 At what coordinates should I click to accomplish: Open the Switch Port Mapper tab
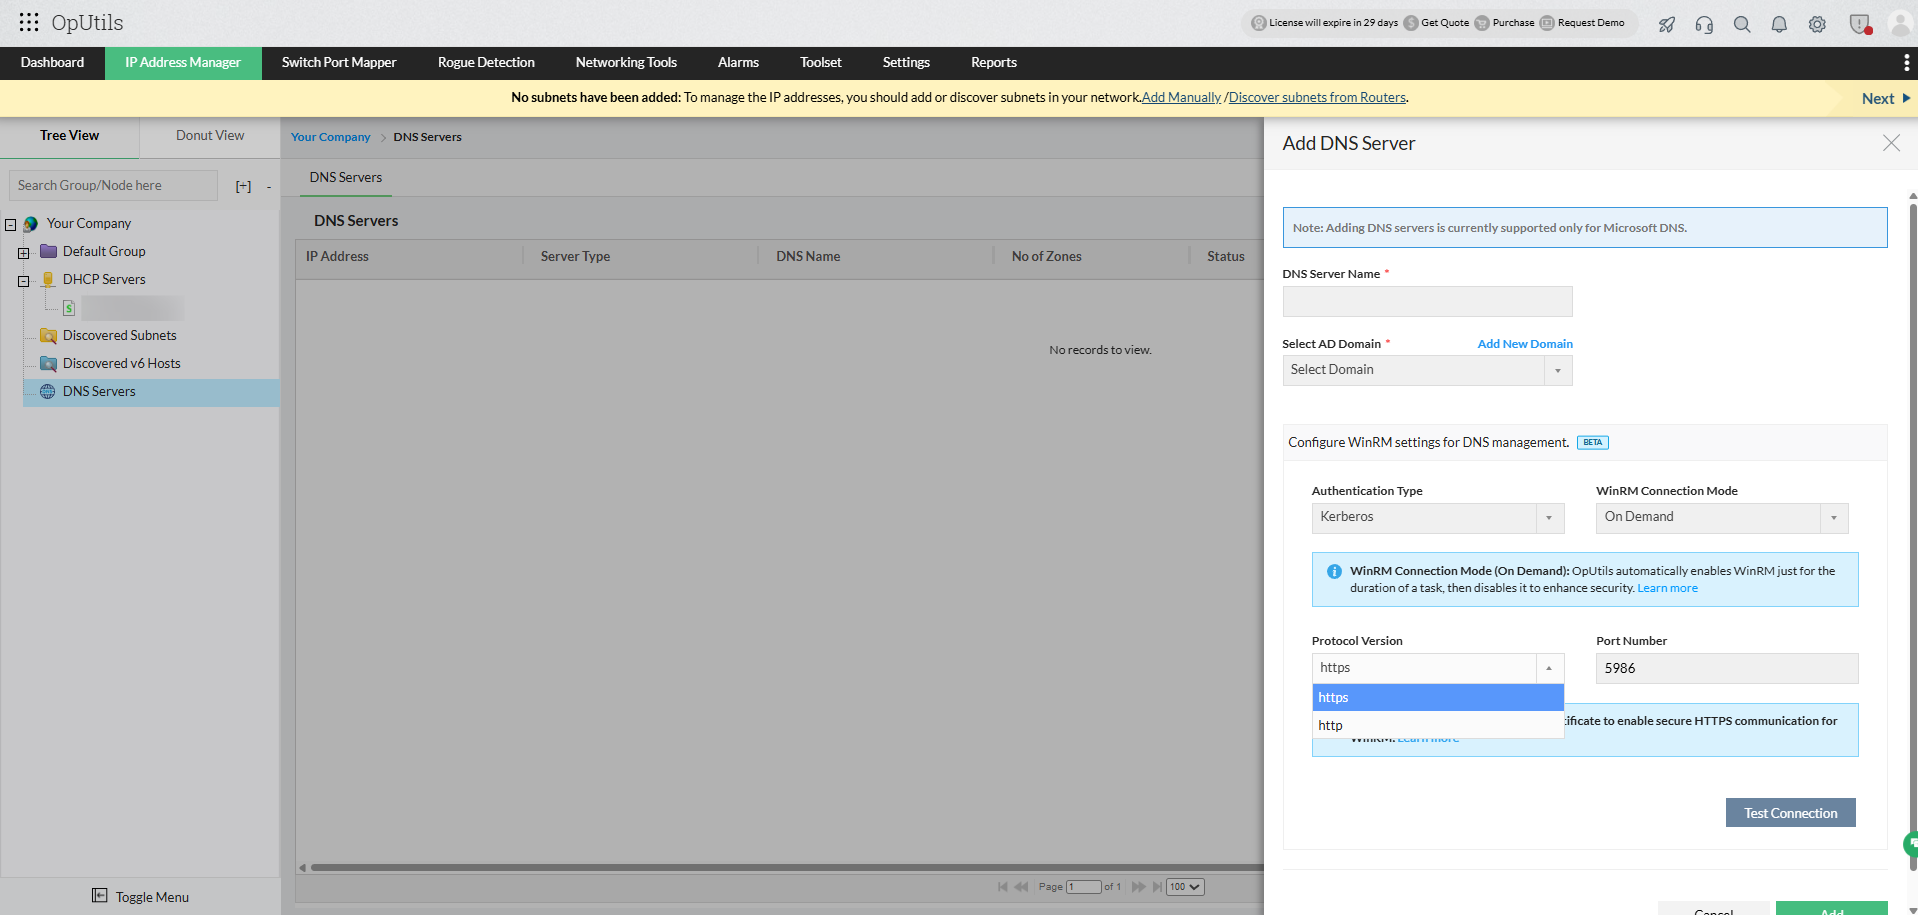pos(339,63)
